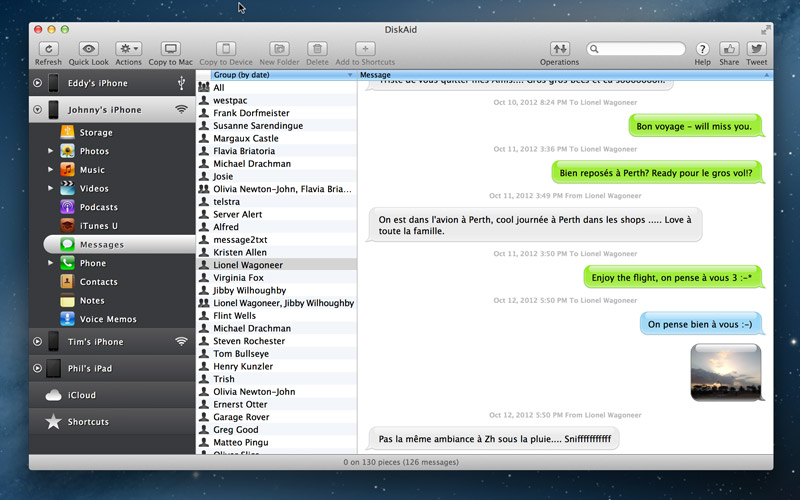Click the Share thumbs-up icon

pos(729,49)
